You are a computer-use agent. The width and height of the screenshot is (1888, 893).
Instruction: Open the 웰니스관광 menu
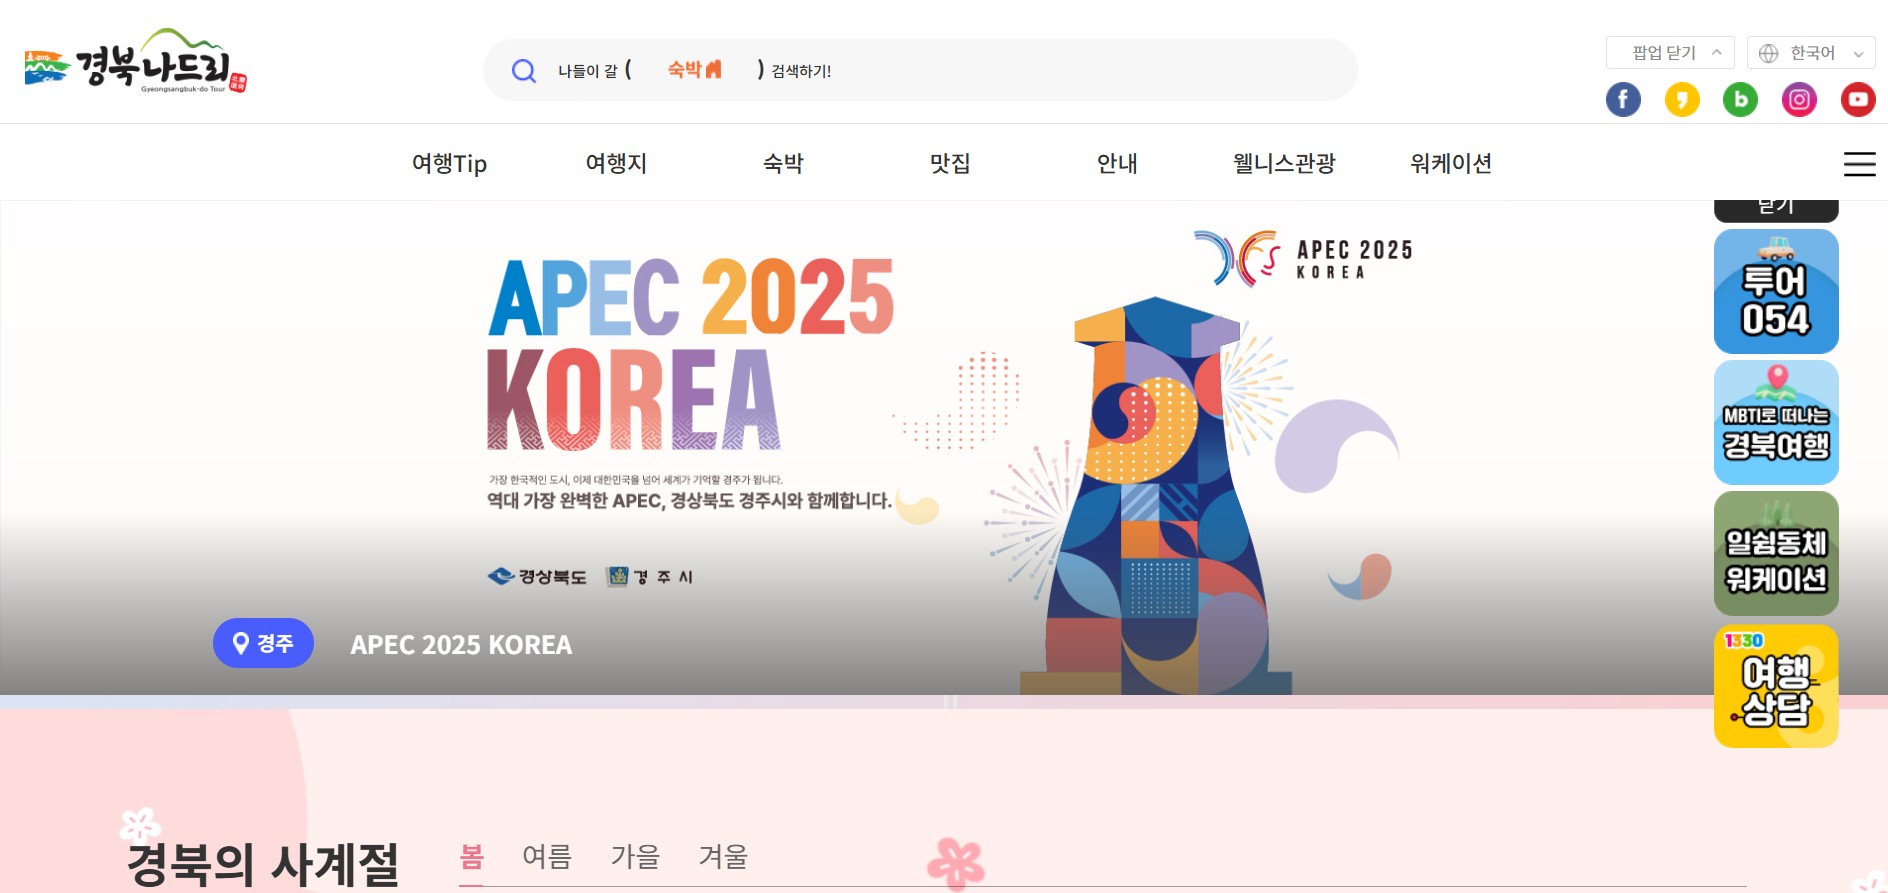(1284, 163)
